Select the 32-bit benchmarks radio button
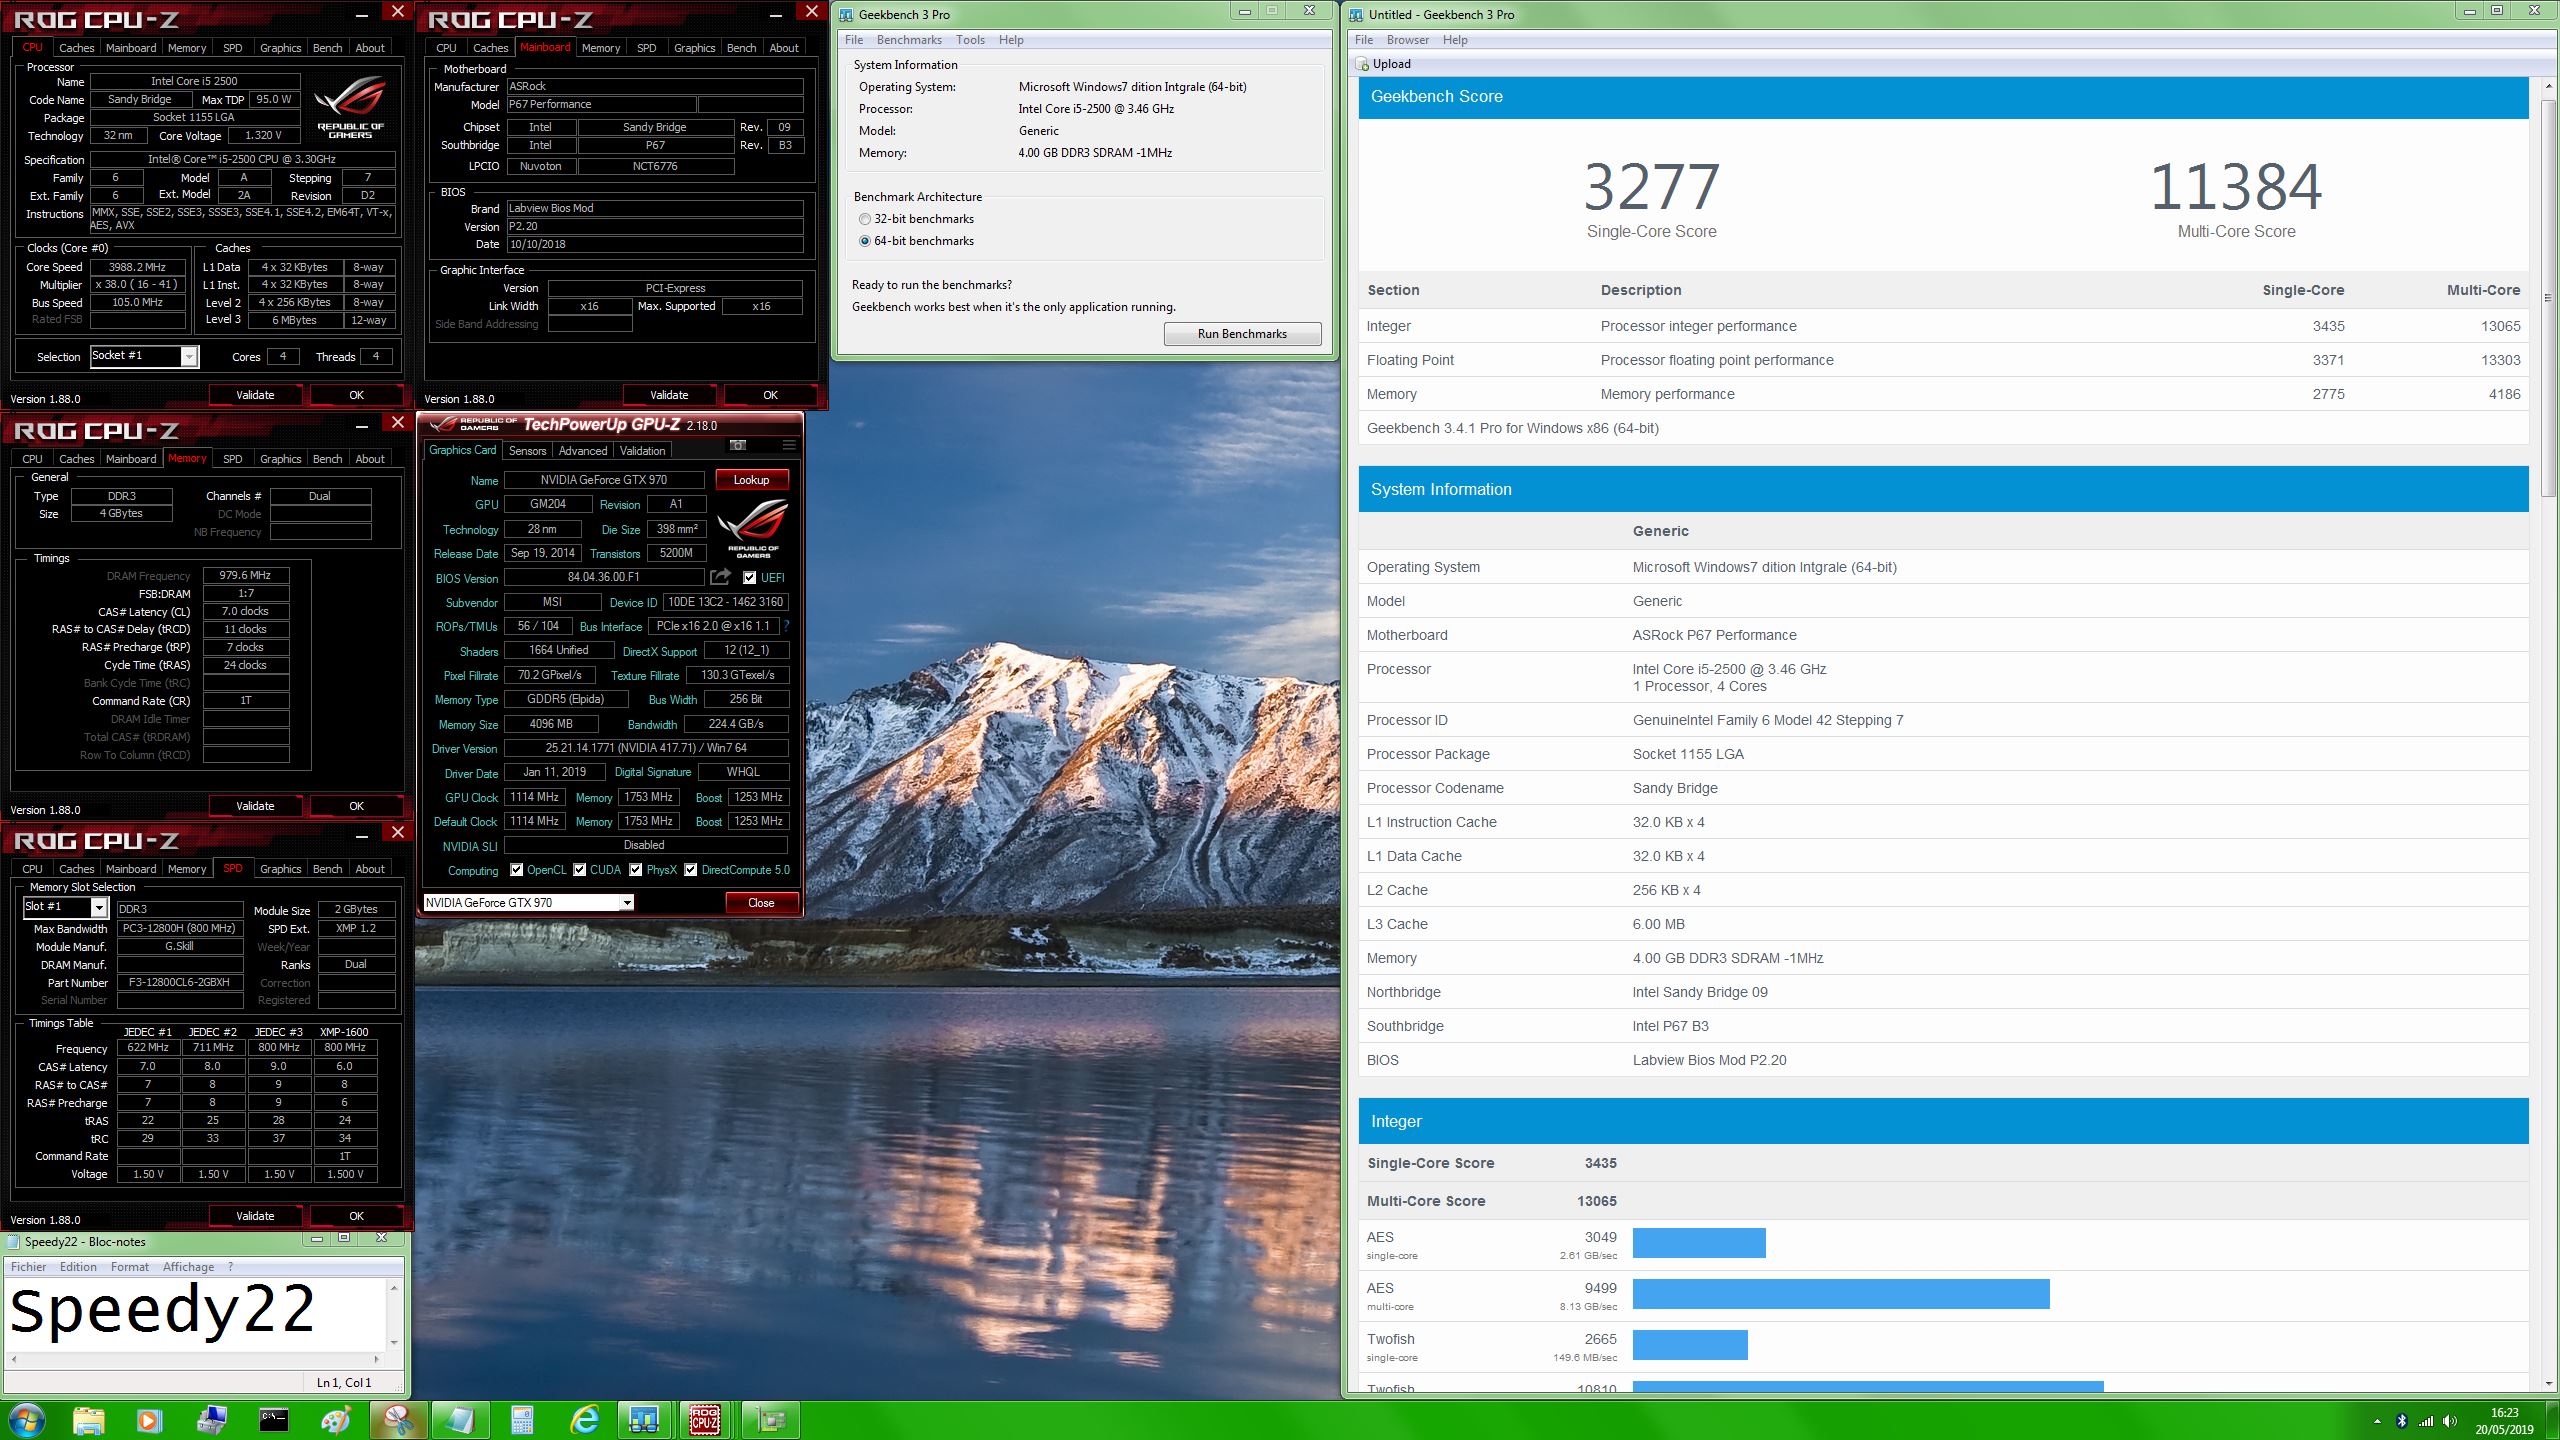Viewport: 2560px width, 1440px height. pos(865,219)
